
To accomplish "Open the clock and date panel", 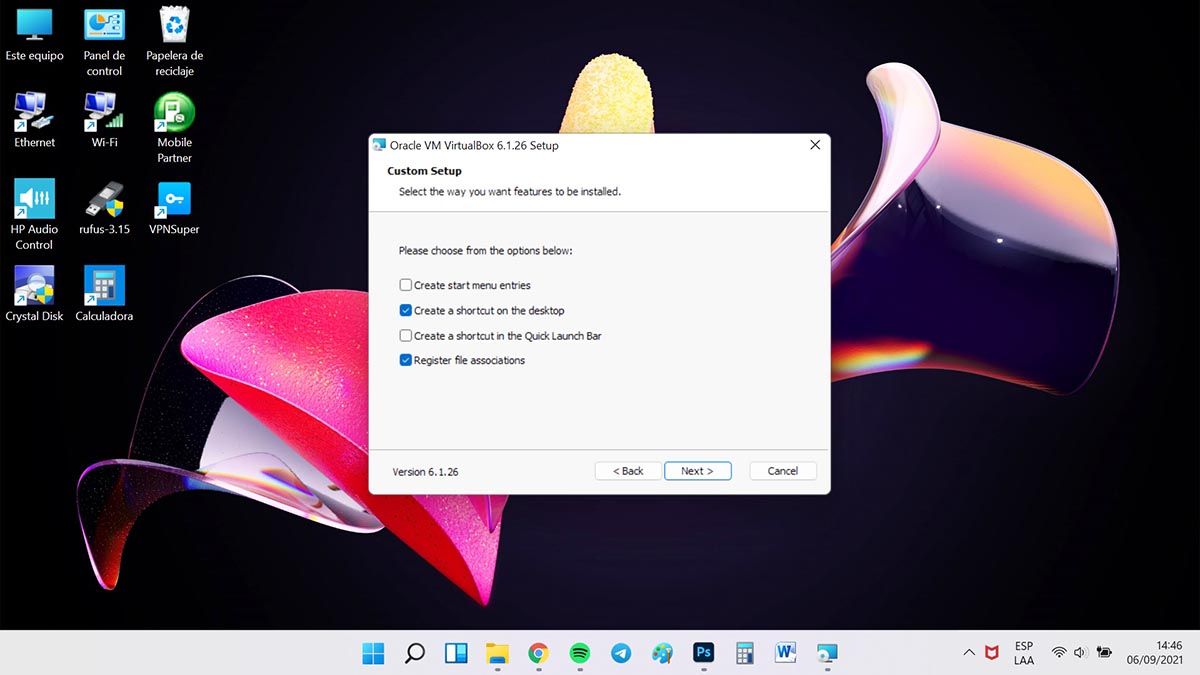I will tap(1154, 653).
